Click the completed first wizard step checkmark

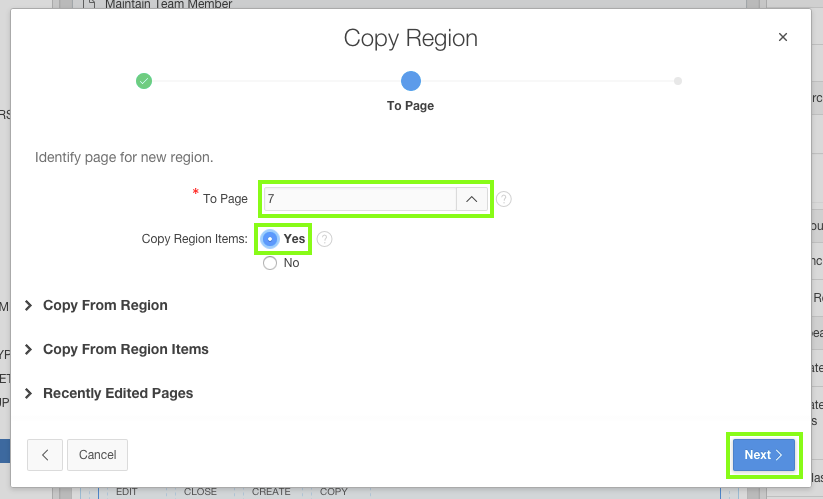coord(144,81)
